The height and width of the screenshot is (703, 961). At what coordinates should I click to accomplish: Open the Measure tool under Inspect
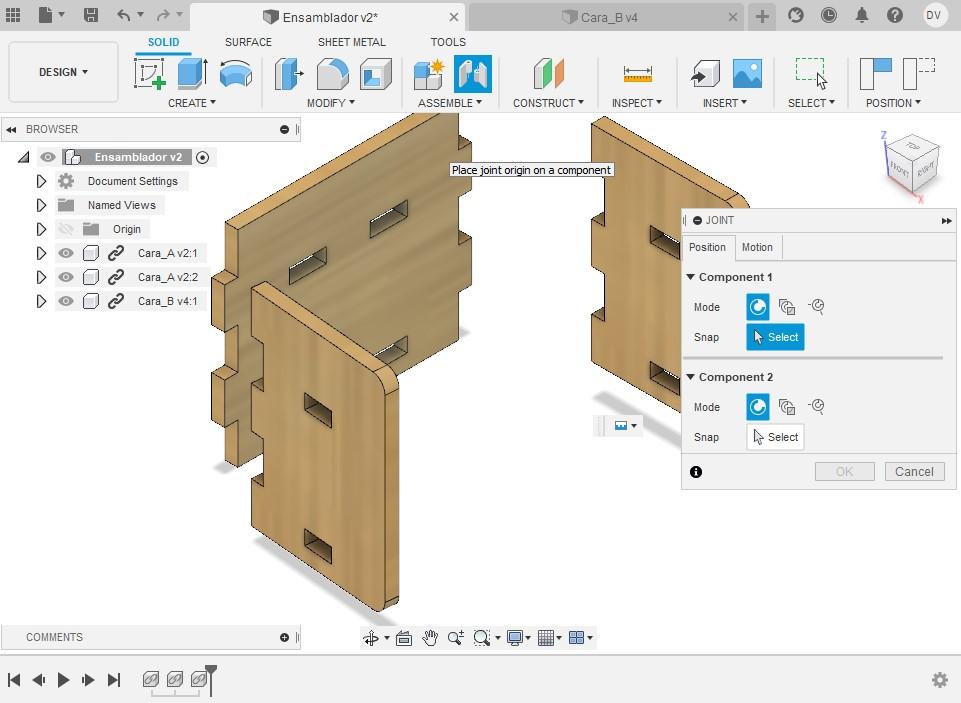click(637, 74)
